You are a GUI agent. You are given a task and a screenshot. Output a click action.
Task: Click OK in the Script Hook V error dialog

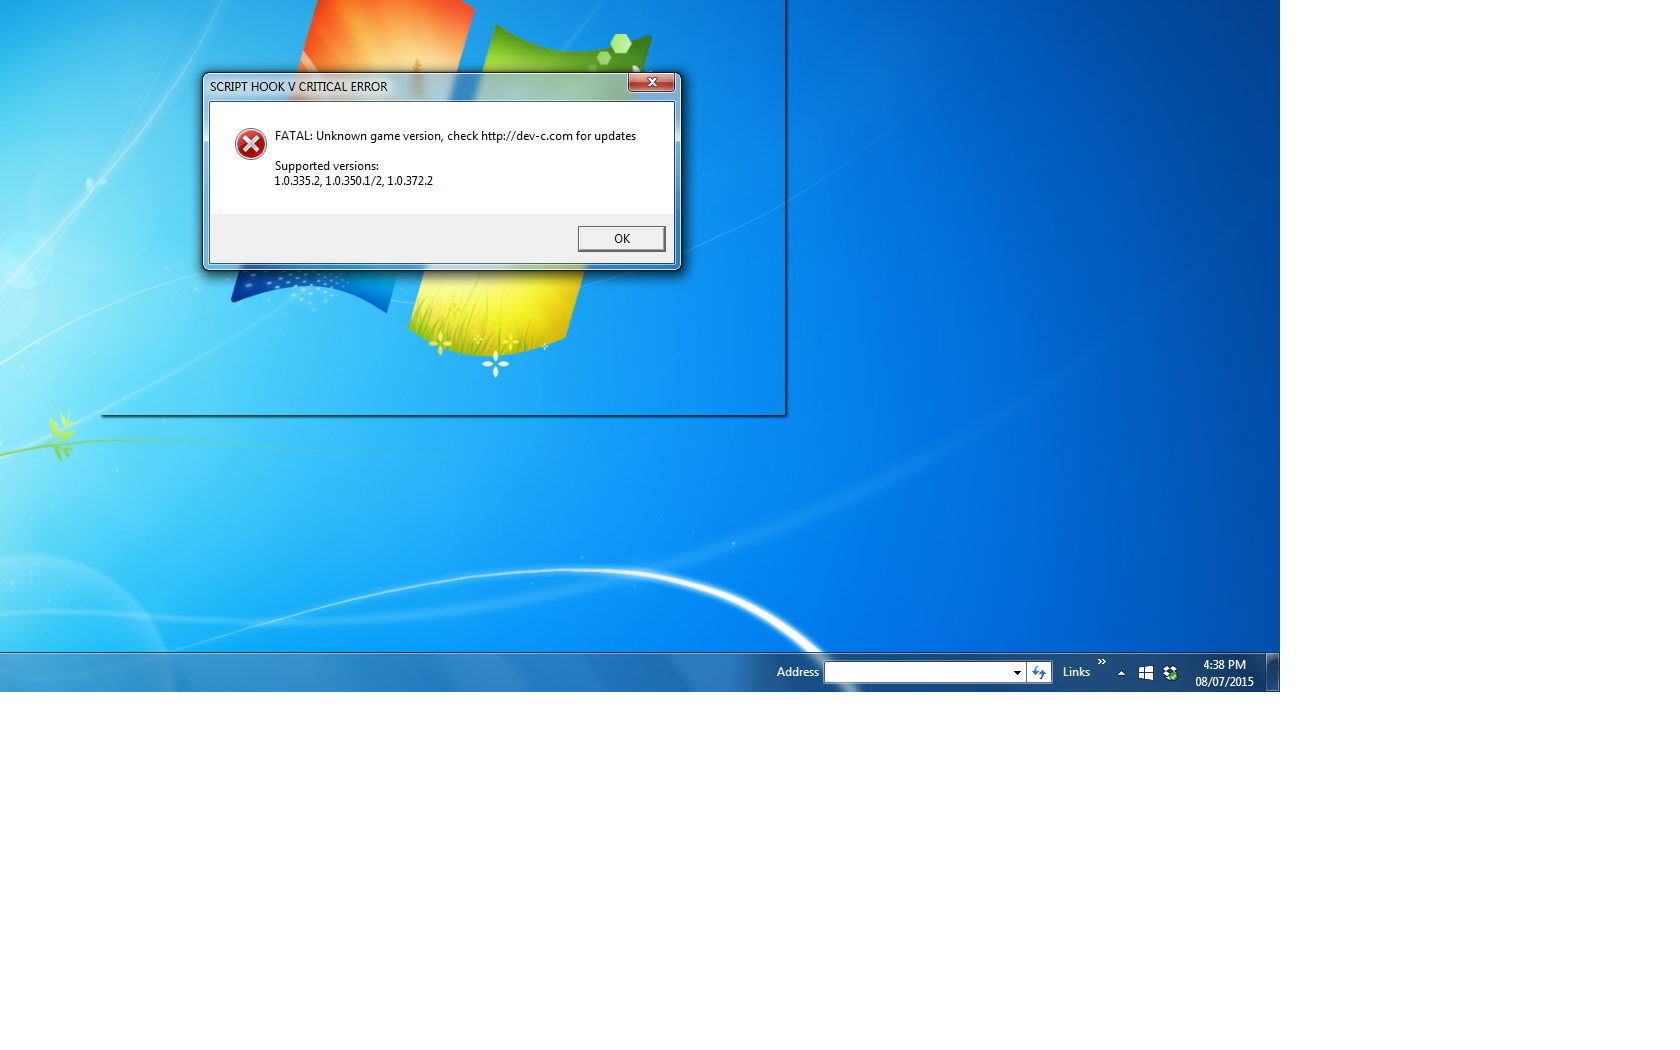click(x=621, y=238)
